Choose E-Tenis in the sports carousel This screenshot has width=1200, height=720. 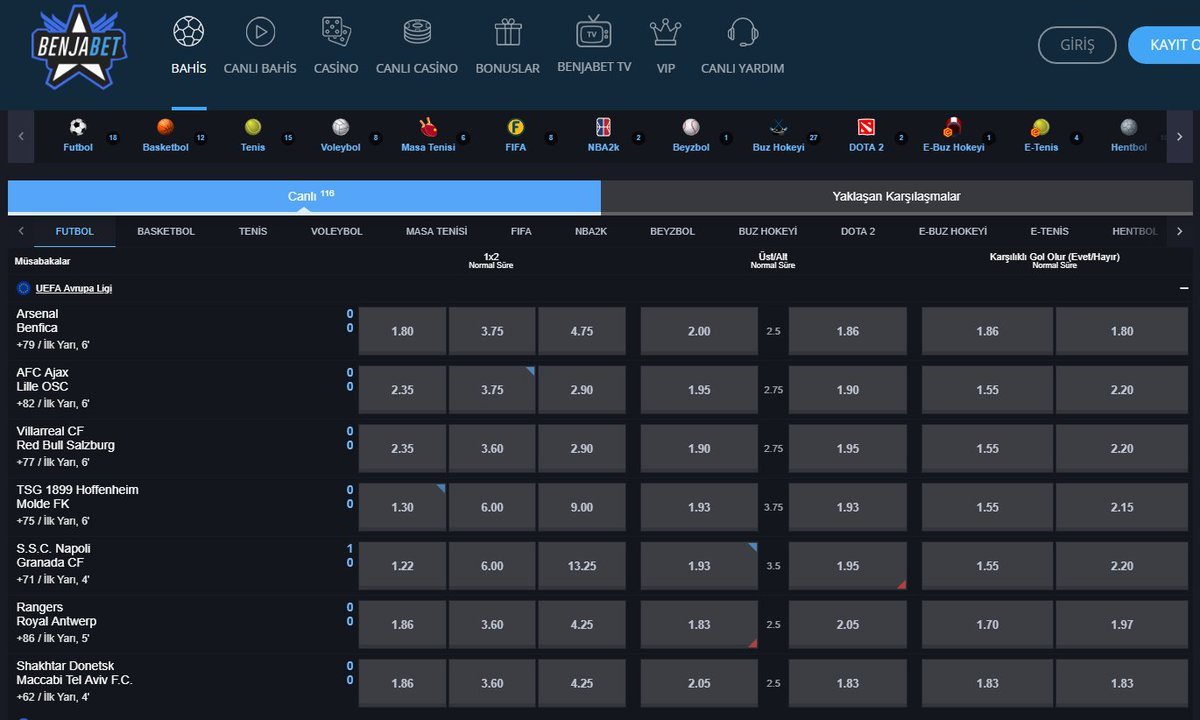[1041, 136]
